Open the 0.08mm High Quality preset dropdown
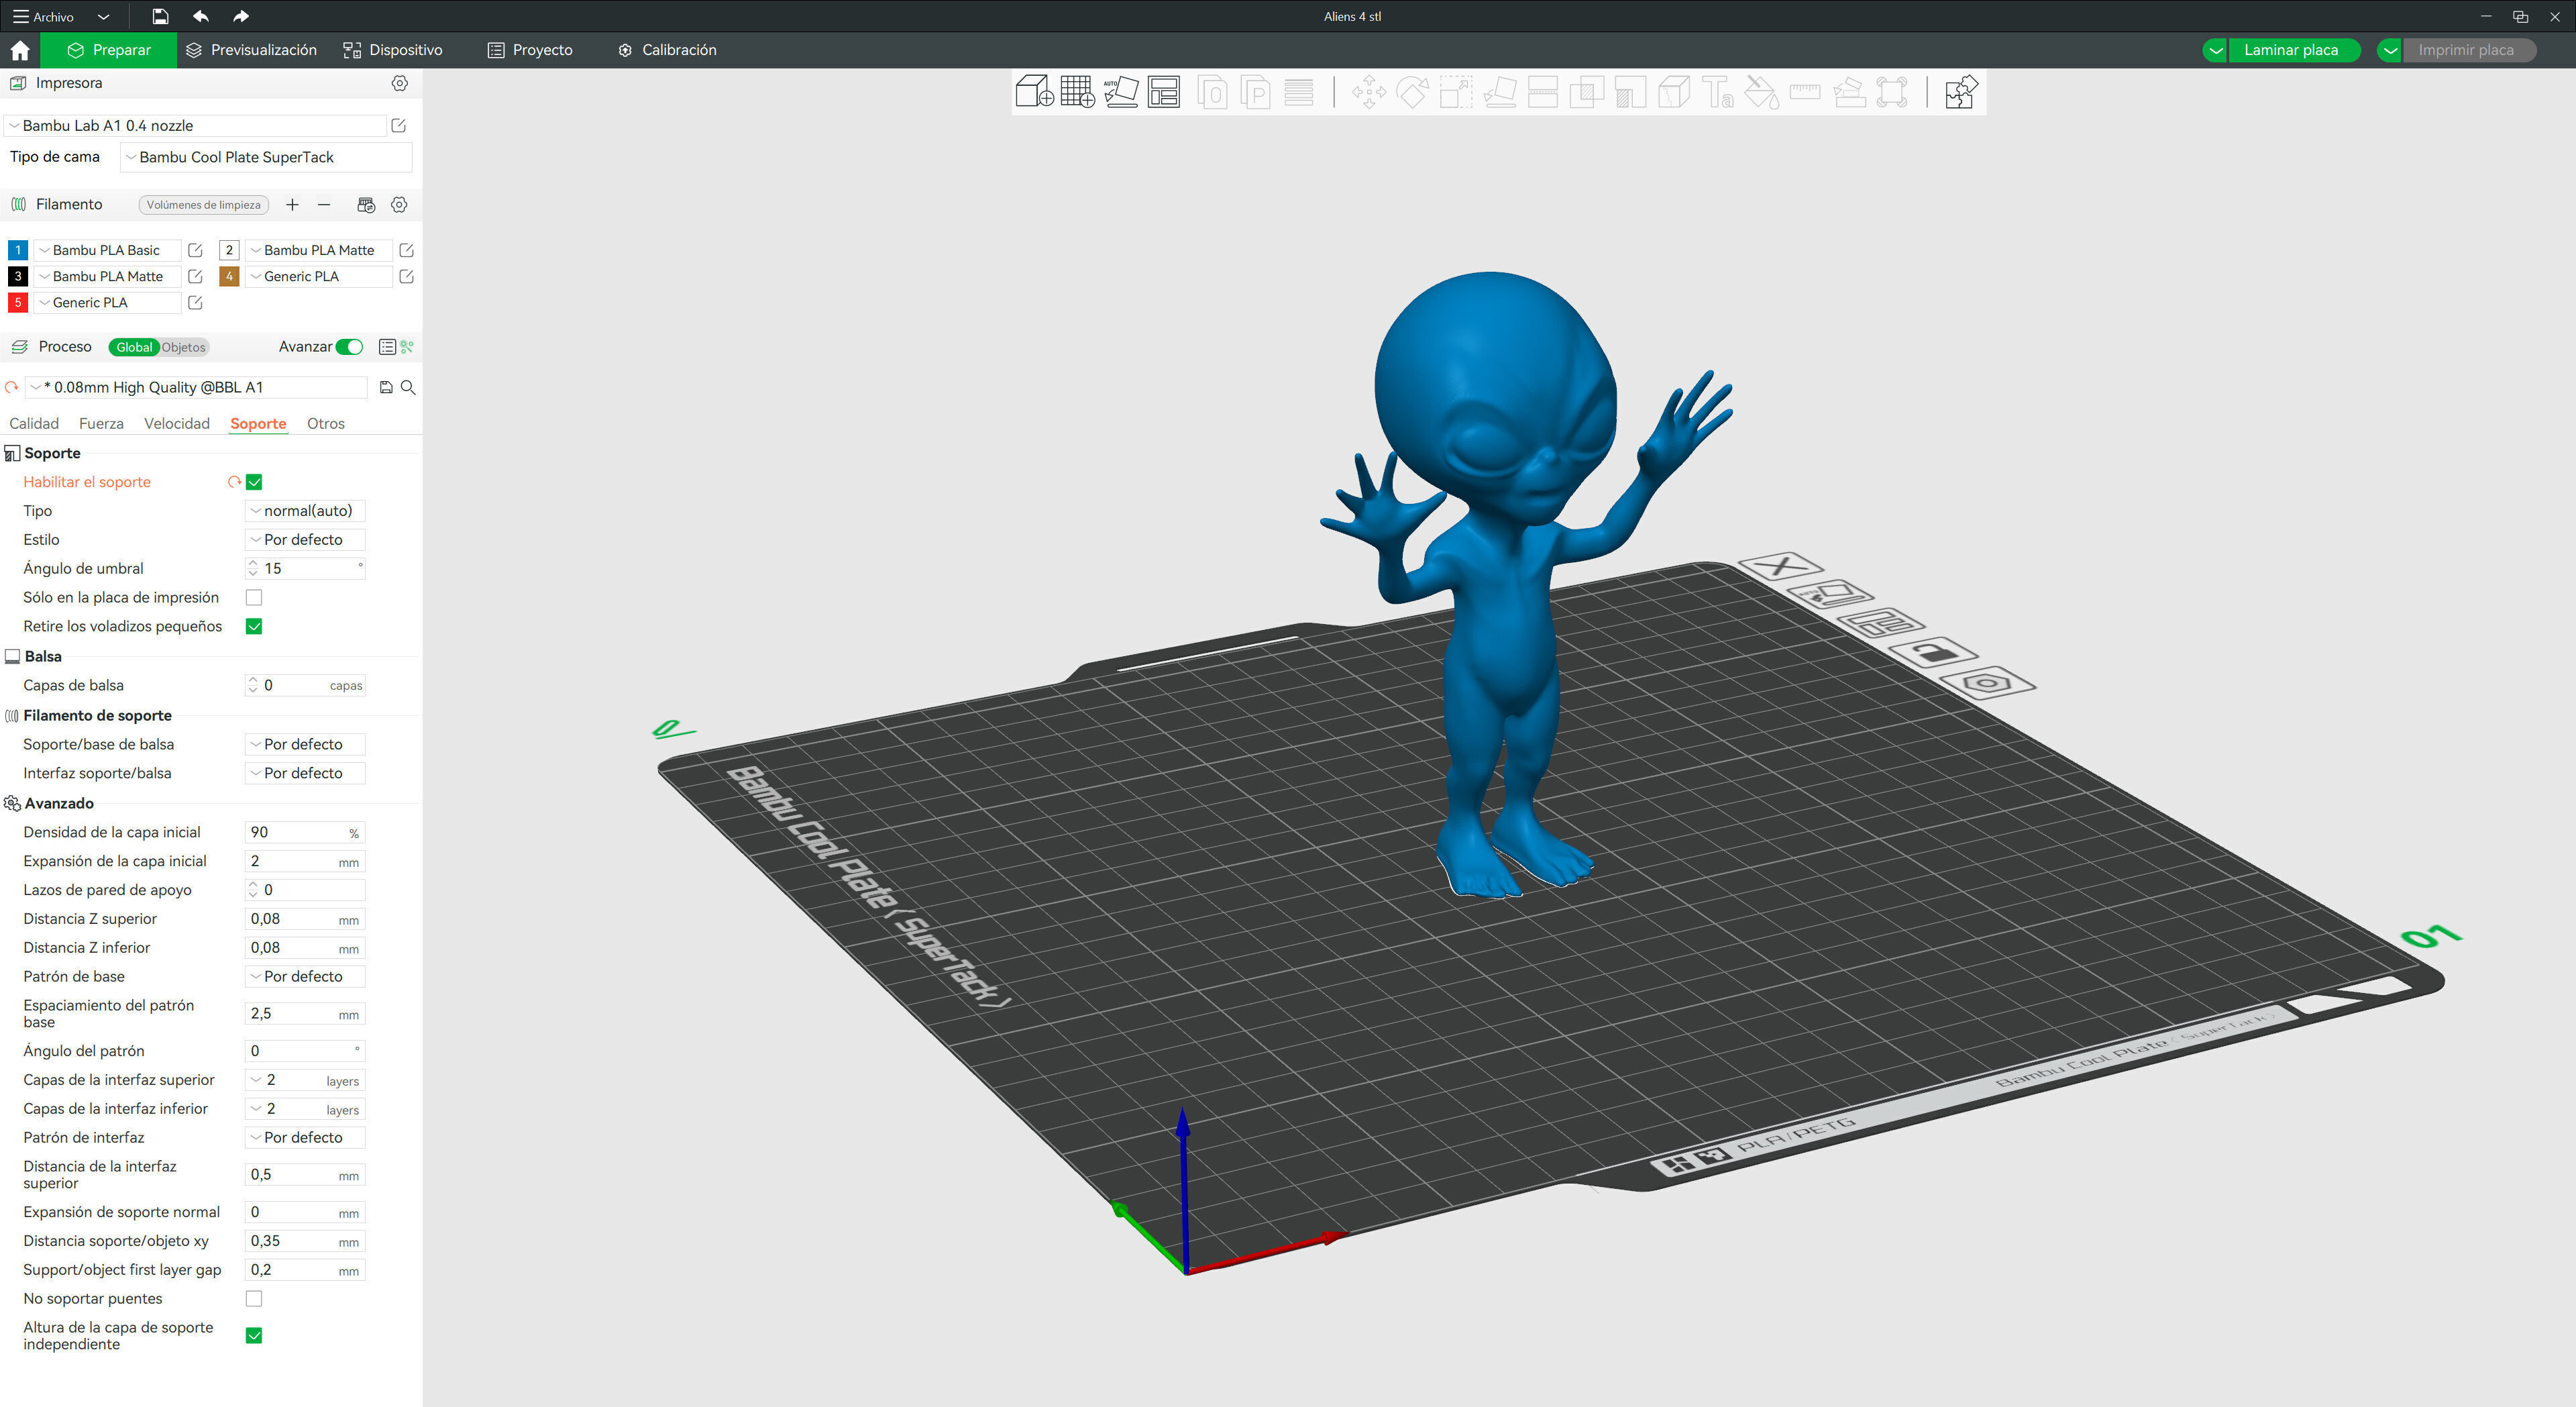 tap(197, 387)
